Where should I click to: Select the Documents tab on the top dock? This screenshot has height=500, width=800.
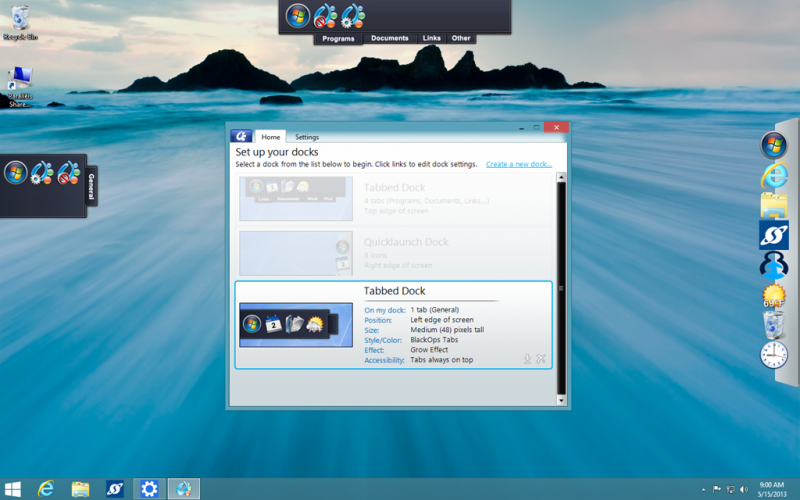pos(390,39)
